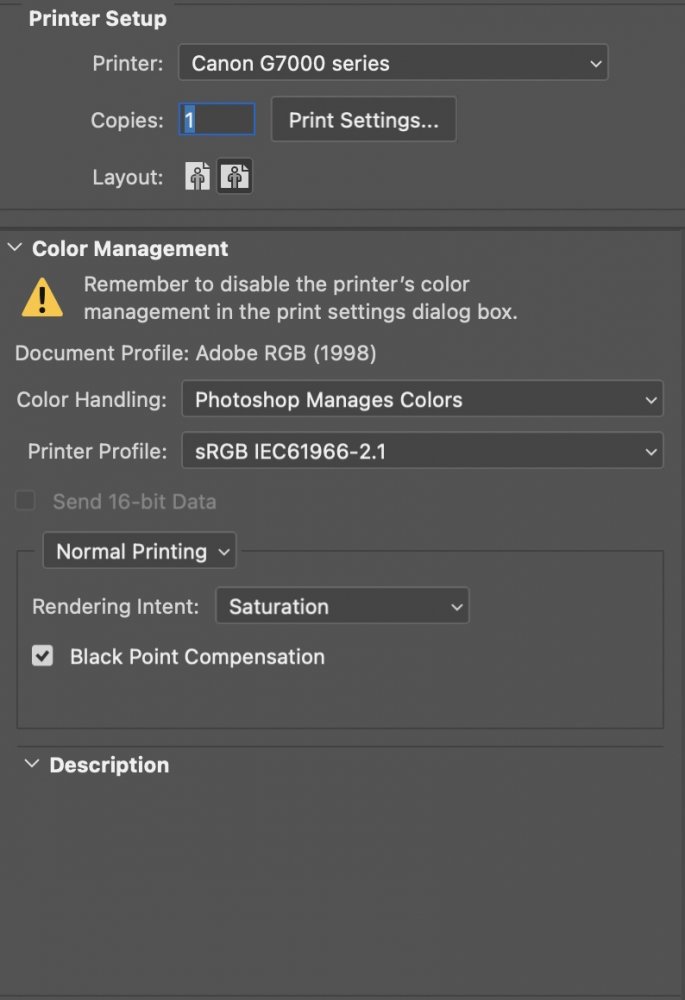685x1000 pixels.
Task: Collapse the Description section chevron
Action: [x=31, y=764]
